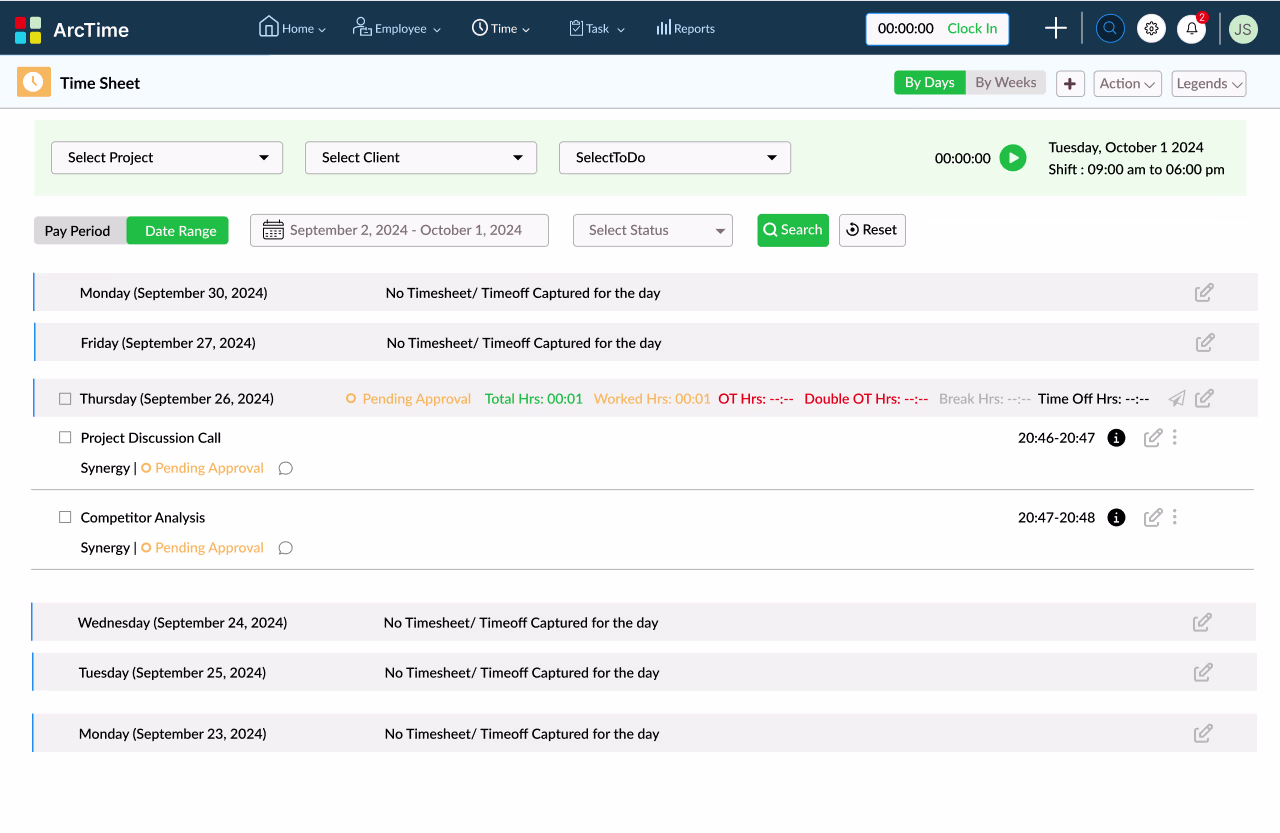The width and height of the screenshot is (1280, 833).
Task: Open the Select Status dropdown
Action: 653,230
